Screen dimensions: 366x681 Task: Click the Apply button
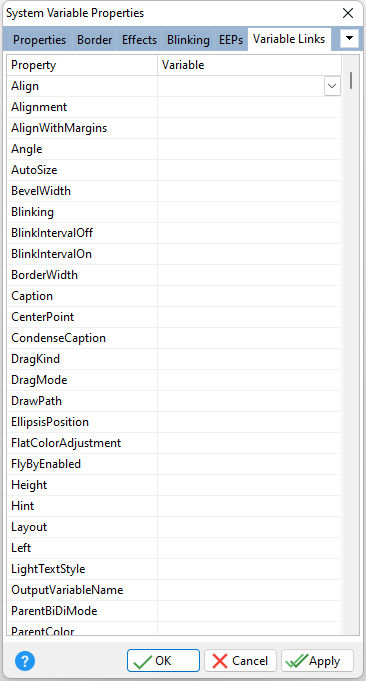point(317,661)
